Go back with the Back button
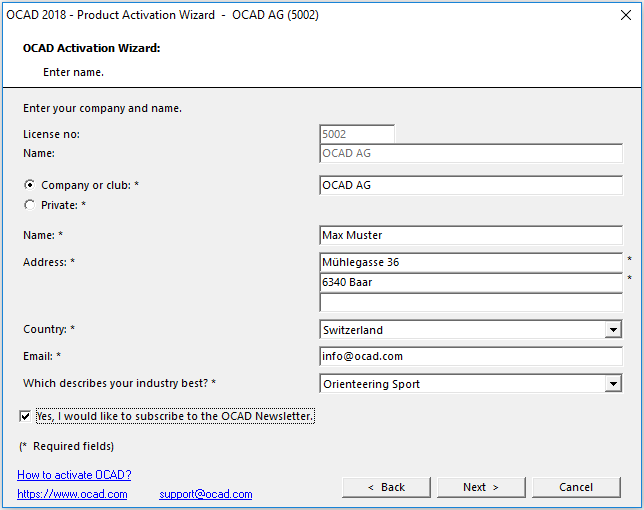The width and height of the screenshot is (644, 510). pyautogui.click(x=386, y=487)
